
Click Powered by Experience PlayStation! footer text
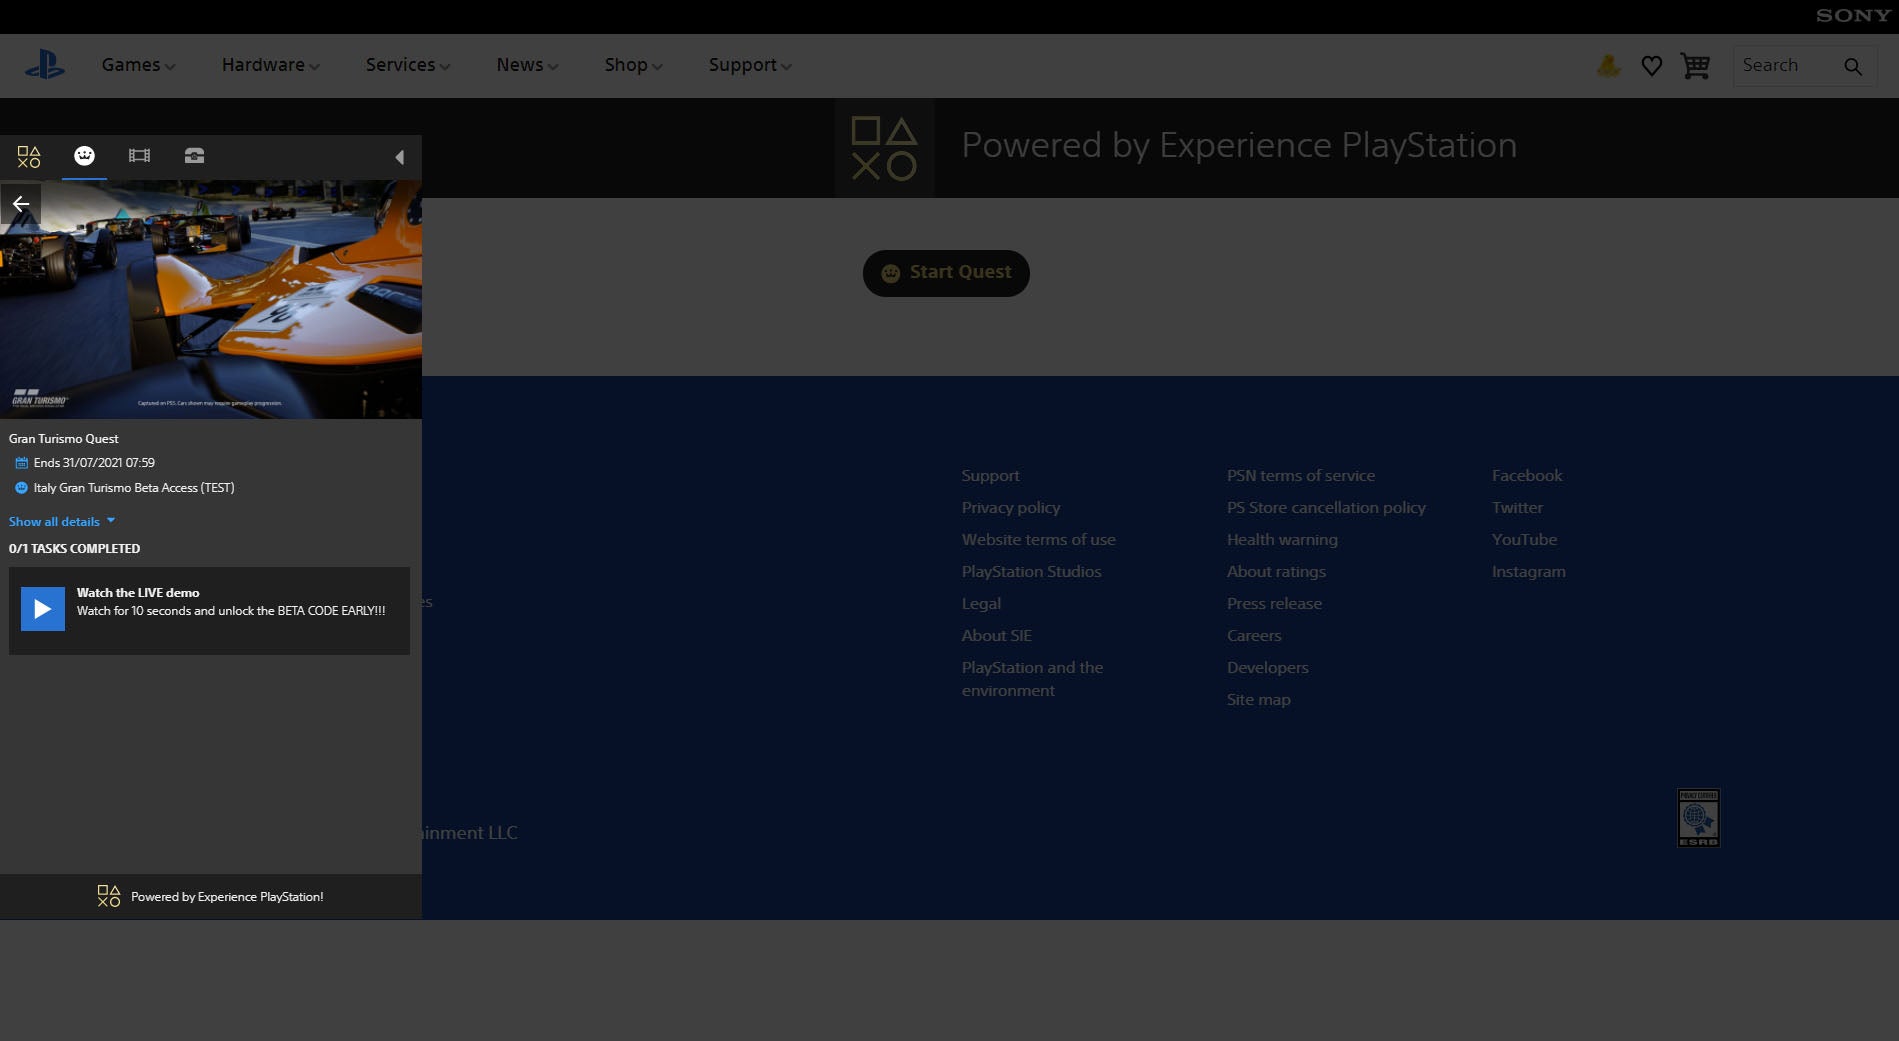[x=227, y=897]
